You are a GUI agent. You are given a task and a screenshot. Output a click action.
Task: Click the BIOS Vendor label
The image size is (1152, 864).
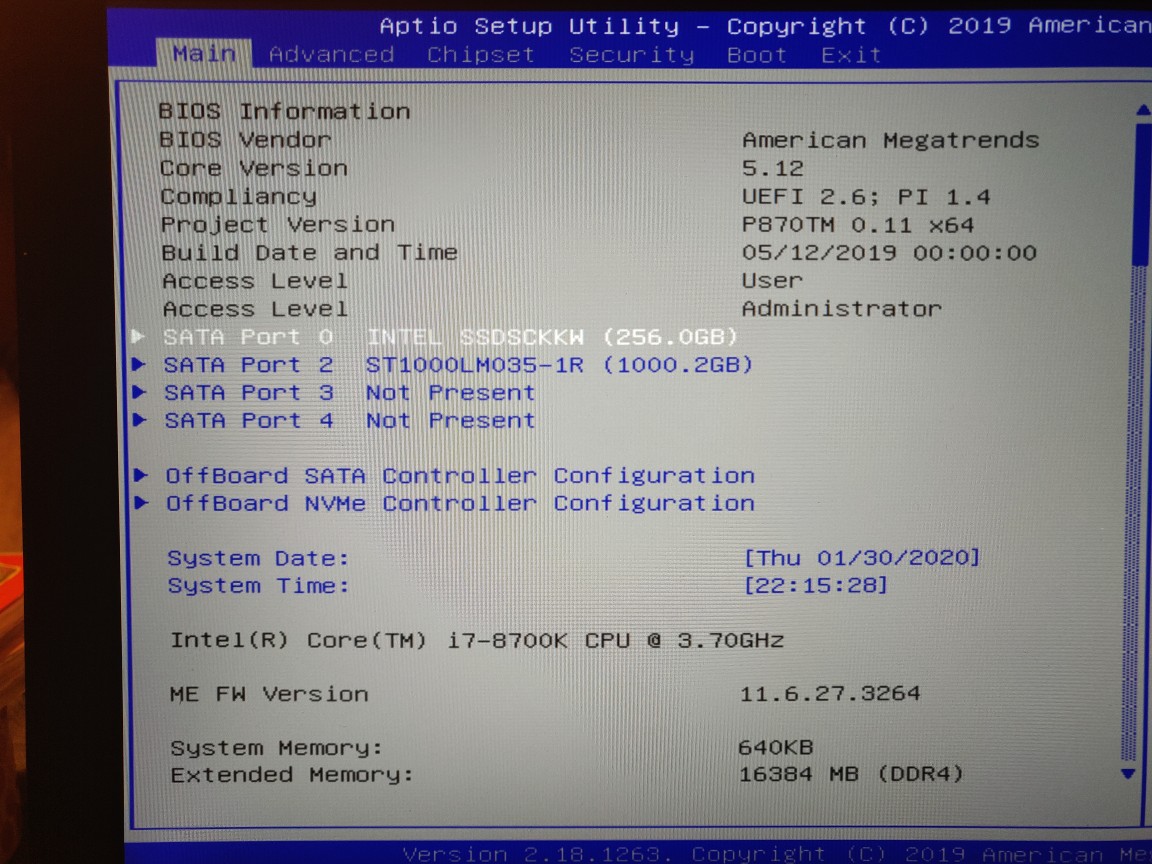point(245,140)
